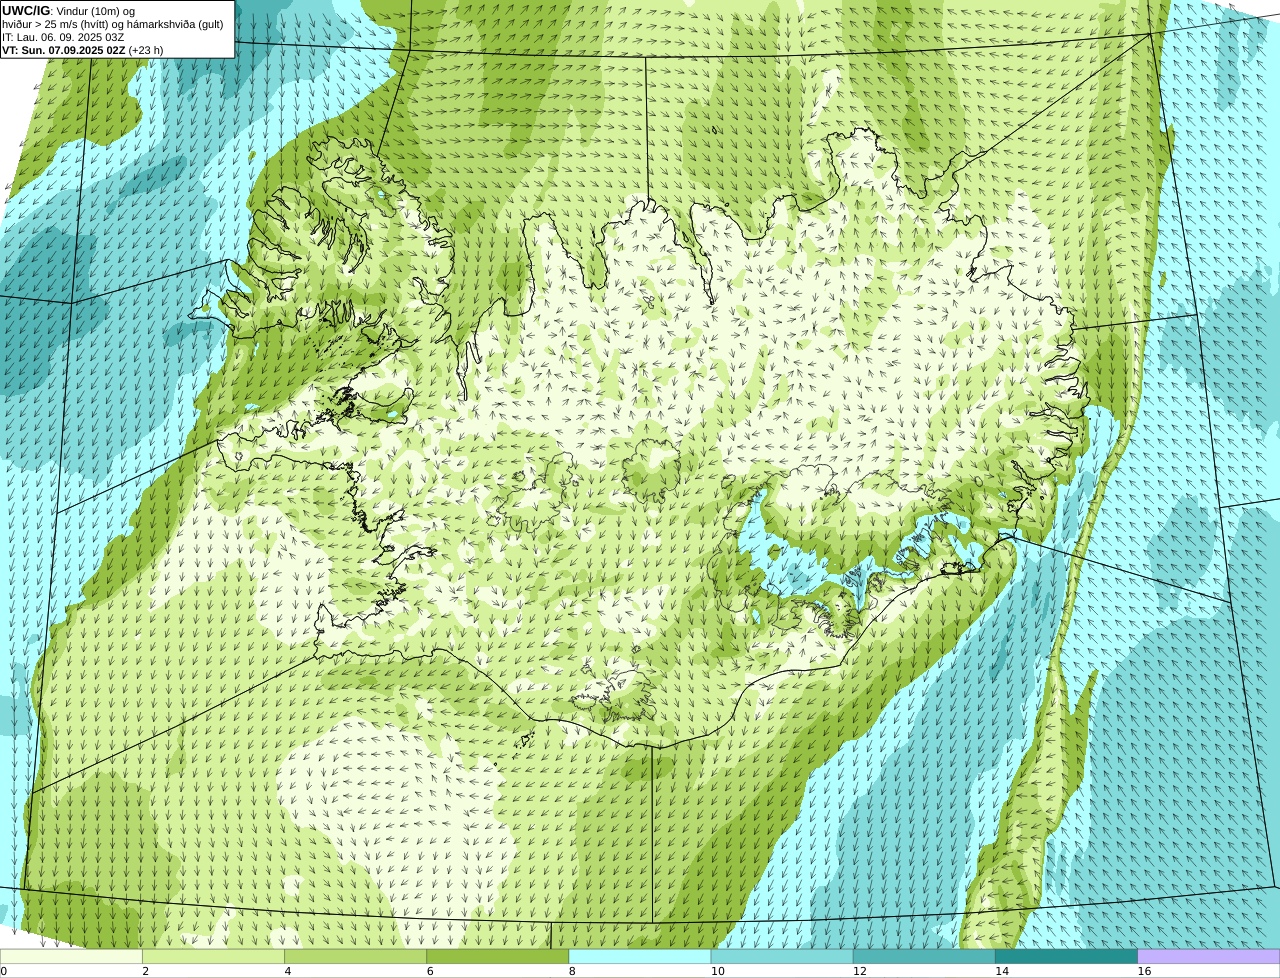1280x978 pixels.
Task: Click the light green 2–4 m/s legend swatch
Action: (213, 956)
